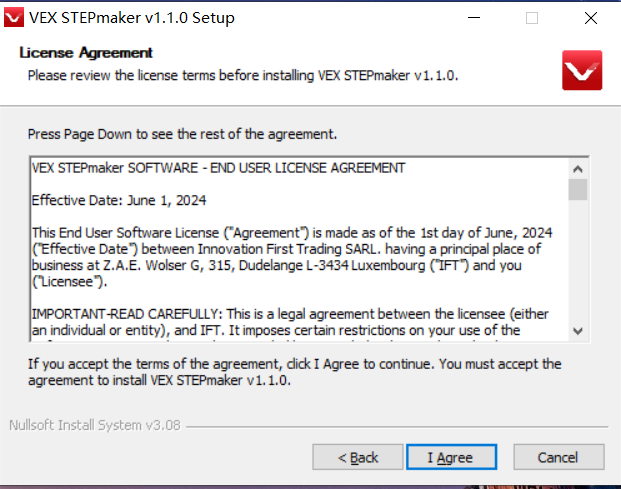This screenshot has height=489, width=621.
Task: Click the red VEX logo in the header
Action: pyautogui.click(x=581, y=70)
